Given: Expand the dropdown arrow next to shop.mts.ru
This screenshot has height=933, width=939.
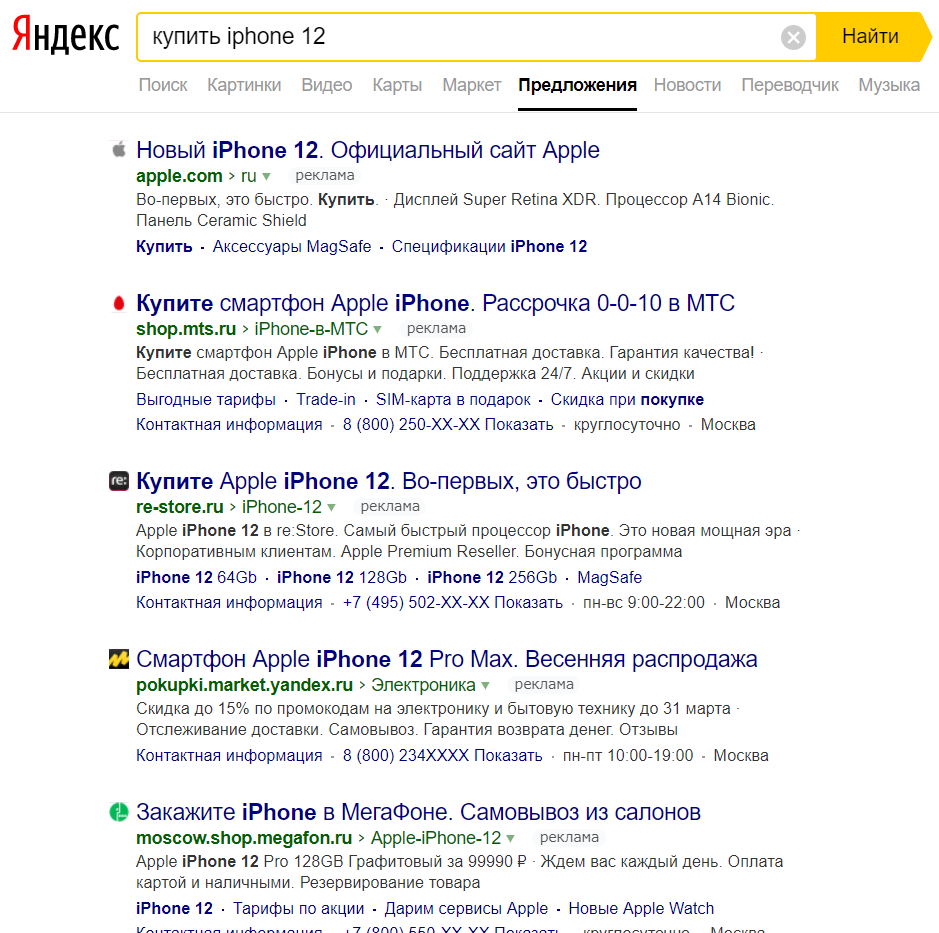Looking at the screenshot, I should (377, 329).
